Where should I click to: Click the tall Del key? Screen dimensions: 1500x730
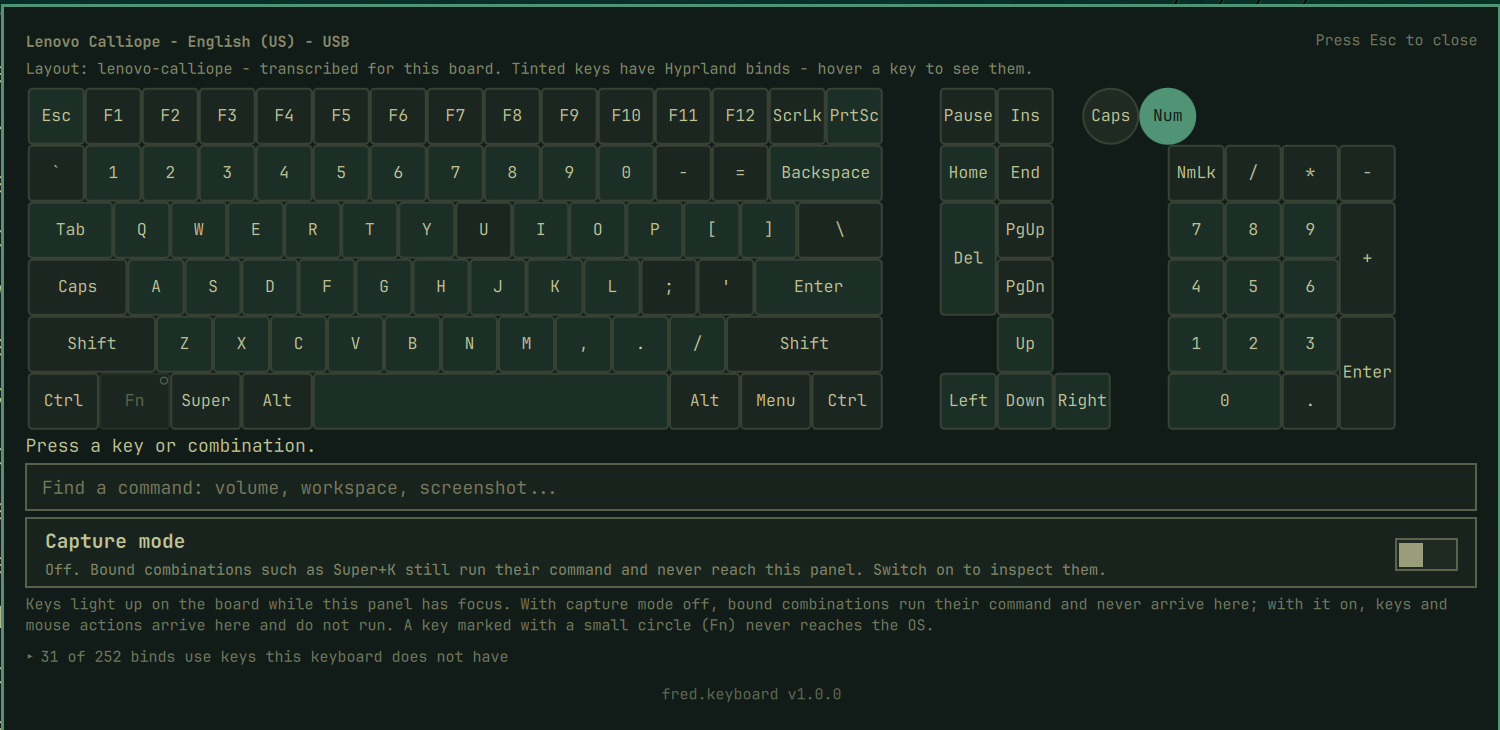968,259
